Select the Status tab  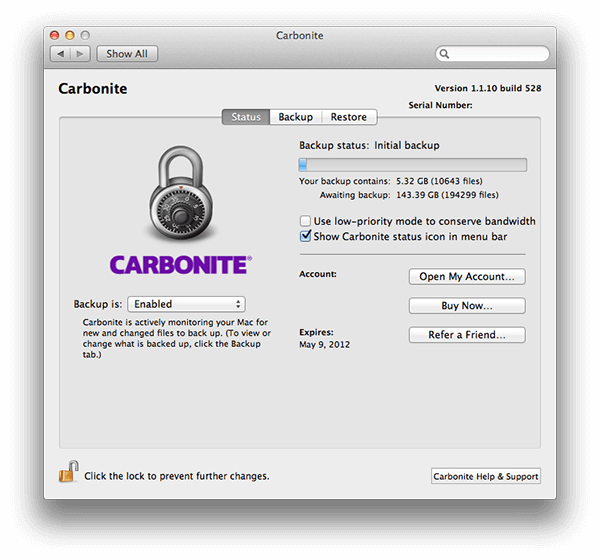(246, 117)
